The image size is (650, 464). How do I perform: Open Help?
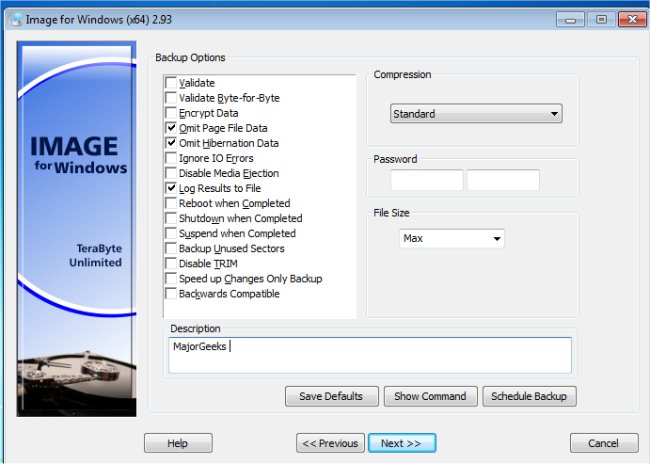pos(178,443)
